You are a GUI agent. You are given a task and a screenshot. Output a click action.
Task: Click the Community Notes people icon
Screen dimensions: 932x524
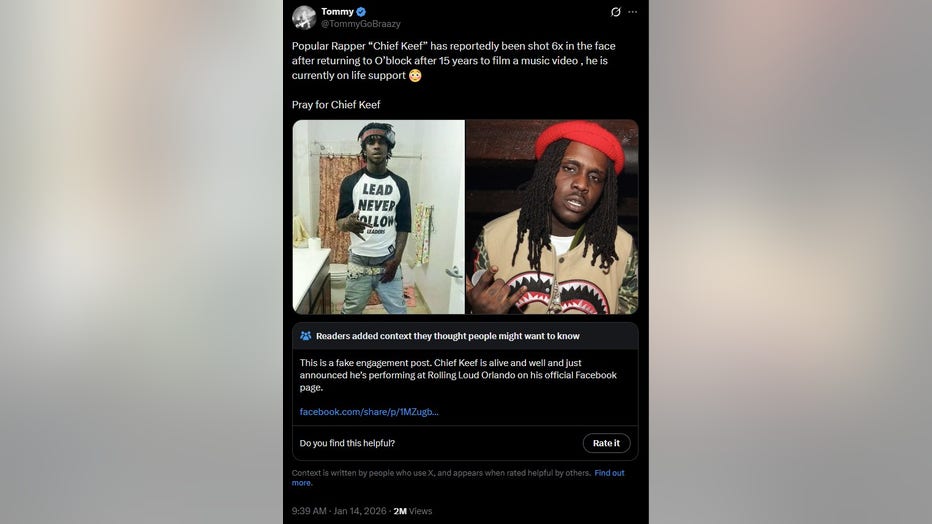point(306,336)
